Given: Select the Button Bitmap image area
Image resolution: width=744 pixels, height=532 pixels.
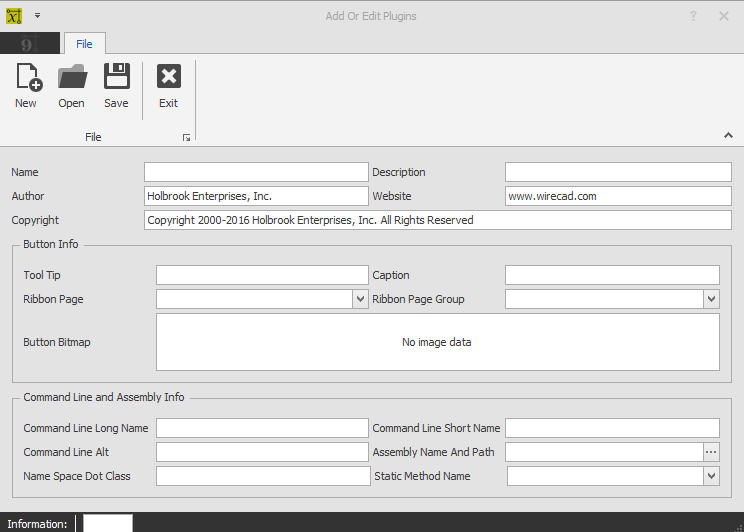Looking at the screenshot, I should point(437,342).
